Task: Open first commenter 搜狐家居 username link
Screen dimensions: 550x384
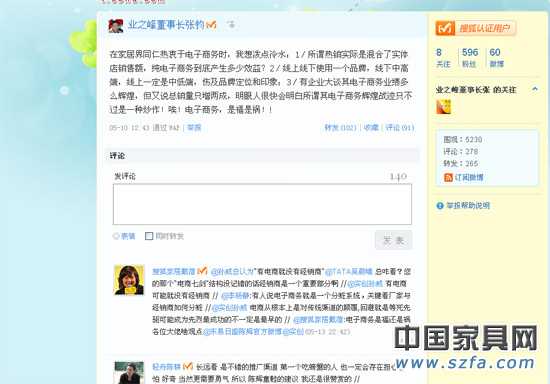Action: pyautogui.click(x=174, y=271)
